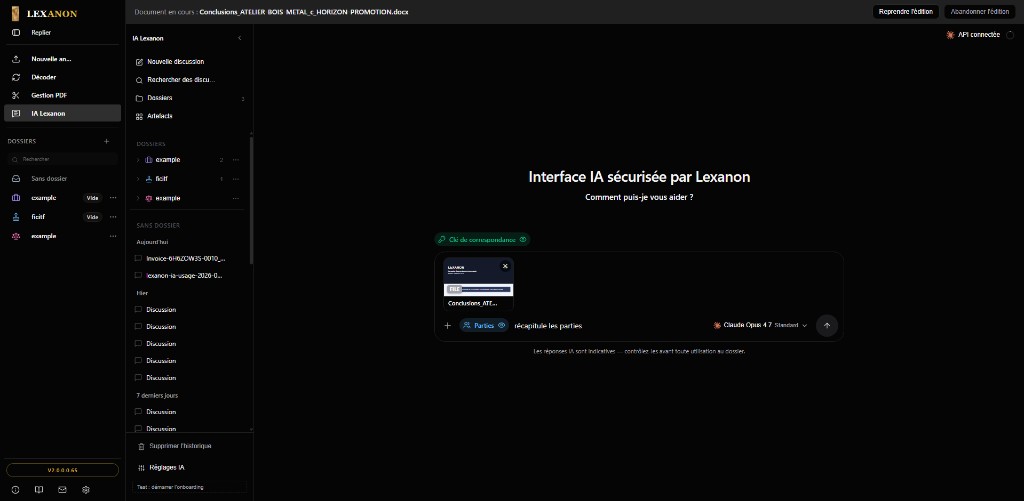Screen dimensions: 1024x501
Task: Open the mail contact icon
Action: 62,489
